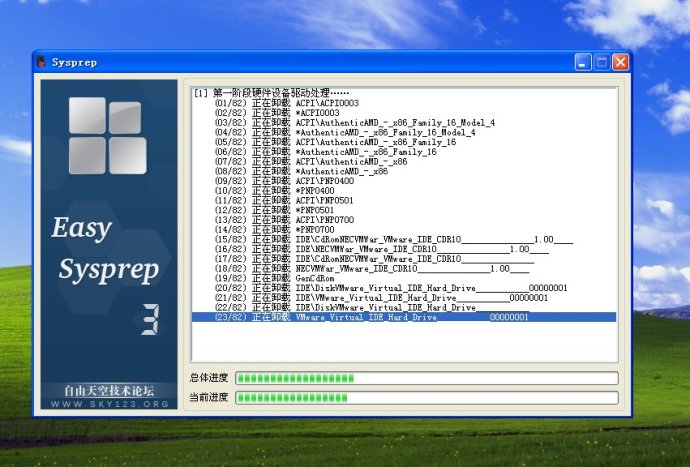Select row (13/82) ACPI\PNP0700
The width and height of the screenshot is (690, 467).
pos(404,220)
